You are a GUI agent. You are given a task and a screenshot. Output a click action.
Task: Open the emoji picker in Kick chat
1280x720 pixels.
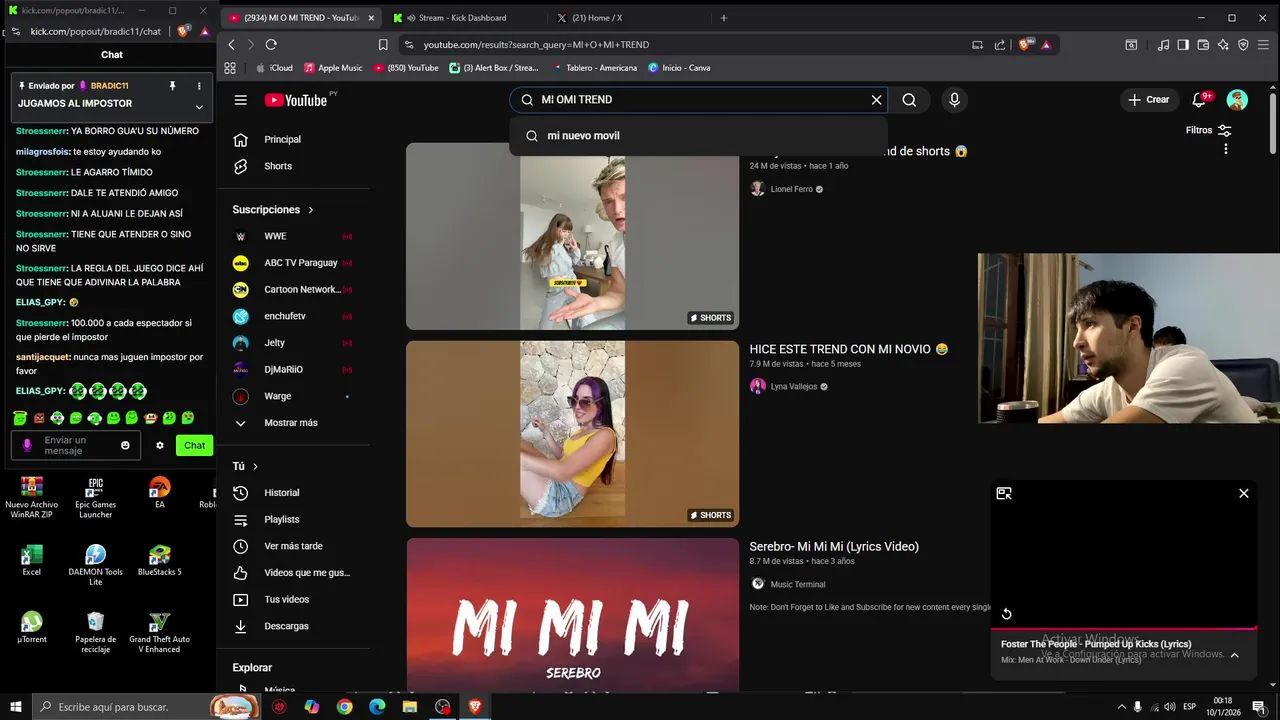(x=125, y=445)
